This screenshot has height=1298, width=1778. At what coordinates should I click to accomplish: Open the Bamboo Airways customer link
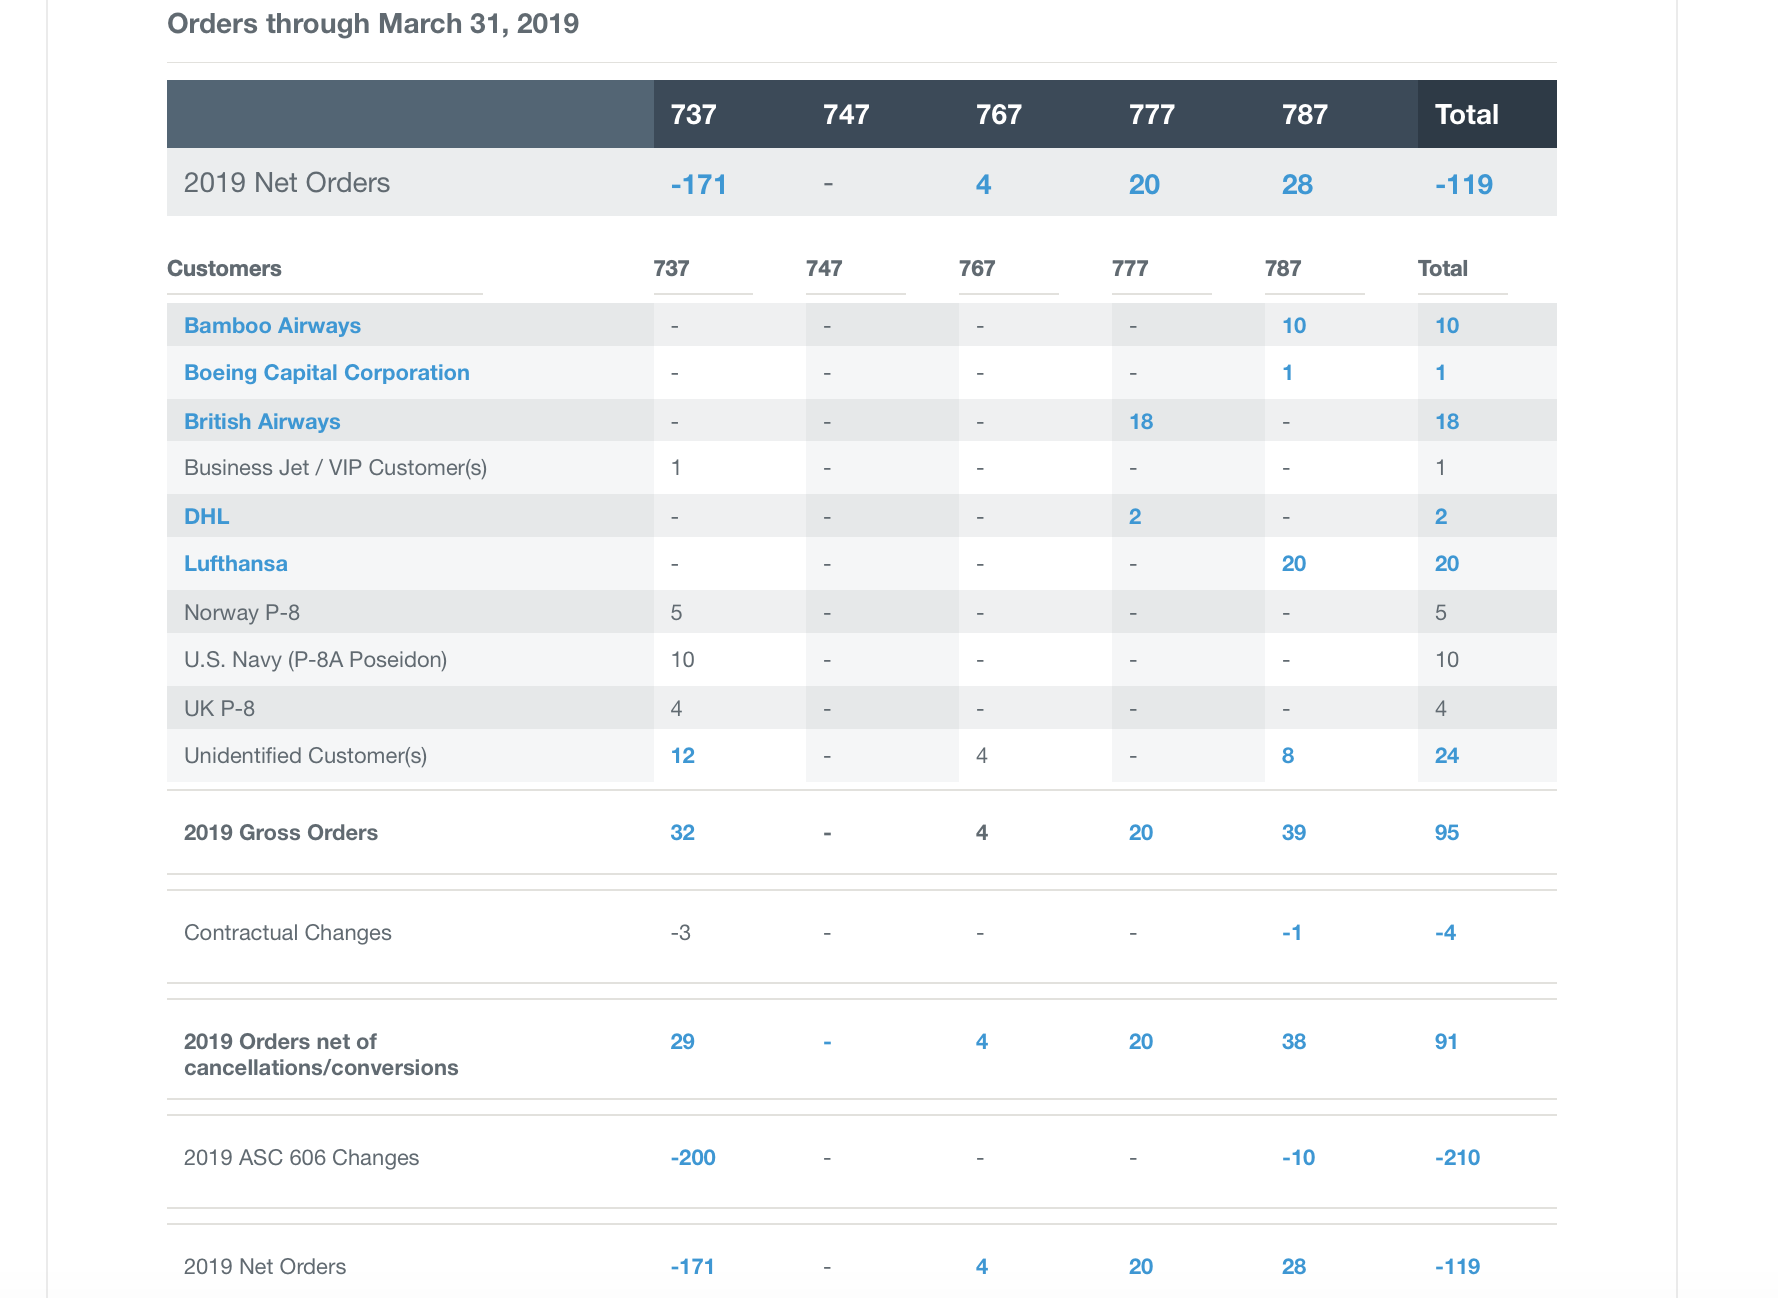(x=272, y=326)
